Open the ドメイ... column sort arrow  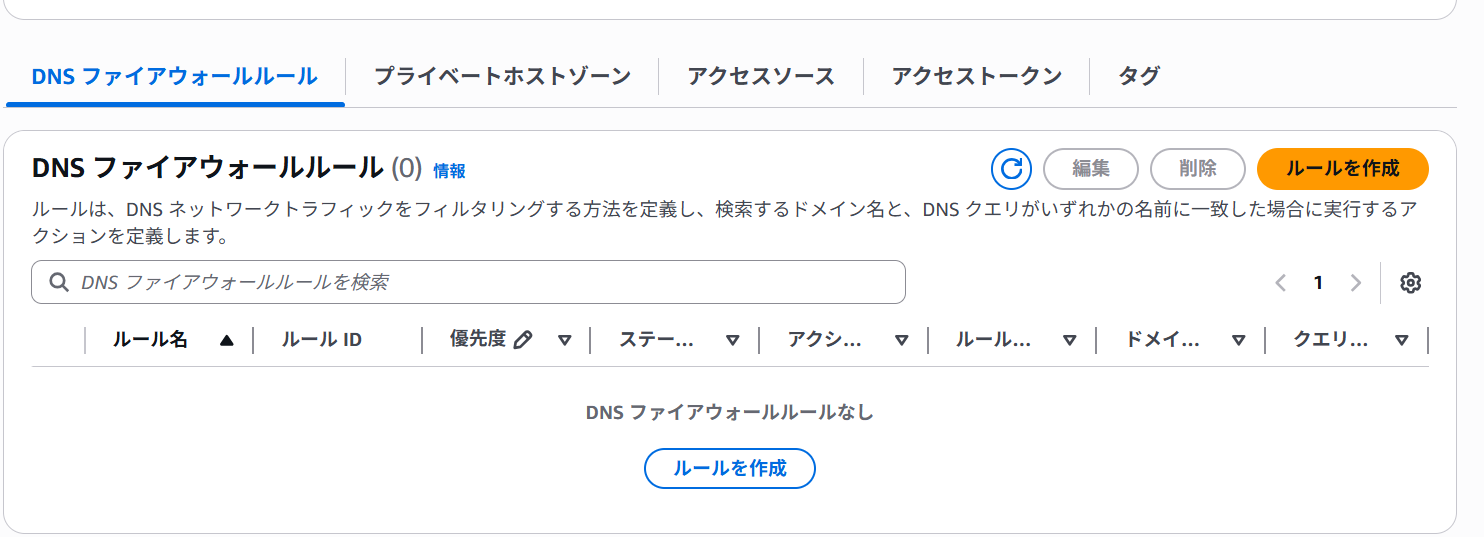1239,340
